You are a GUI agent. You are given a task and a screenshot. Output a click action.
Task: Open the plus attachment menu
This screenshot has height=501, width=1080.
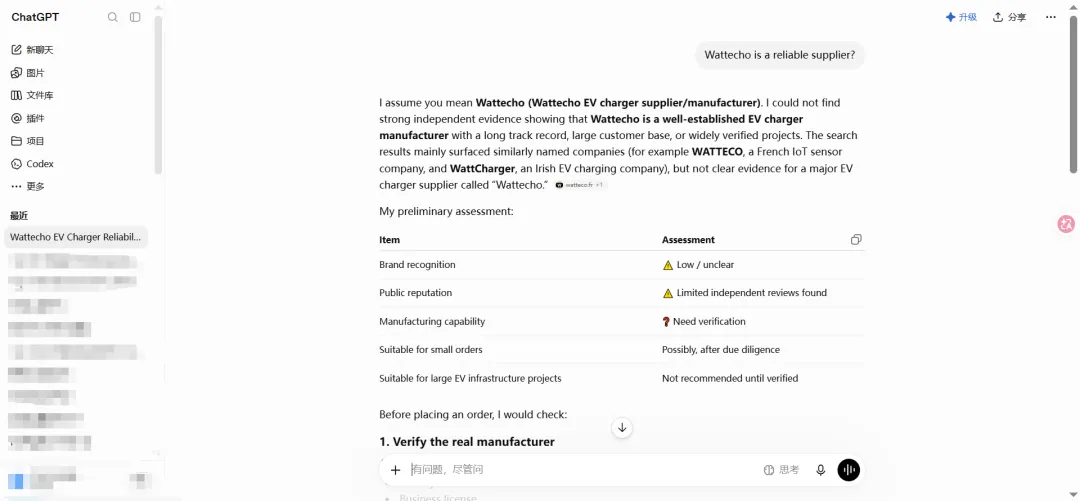point(395,470)
